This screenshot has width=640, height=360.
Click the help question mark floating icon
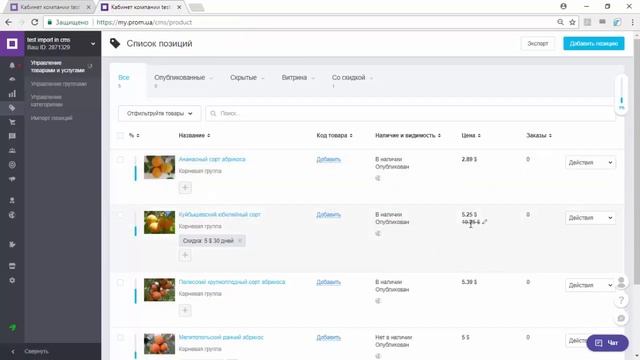pos(621,300)
